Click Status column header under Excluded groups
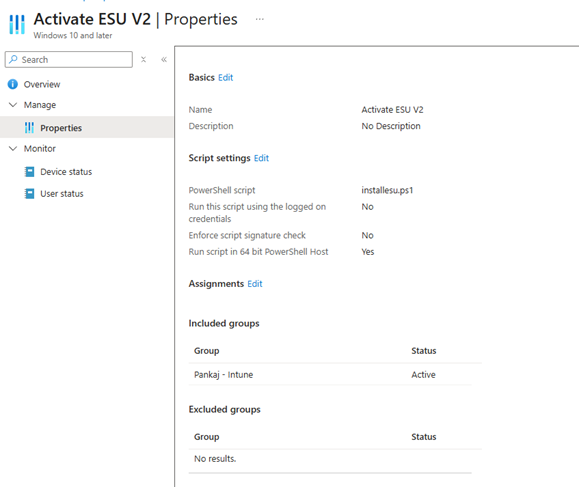 coord(424,437)
